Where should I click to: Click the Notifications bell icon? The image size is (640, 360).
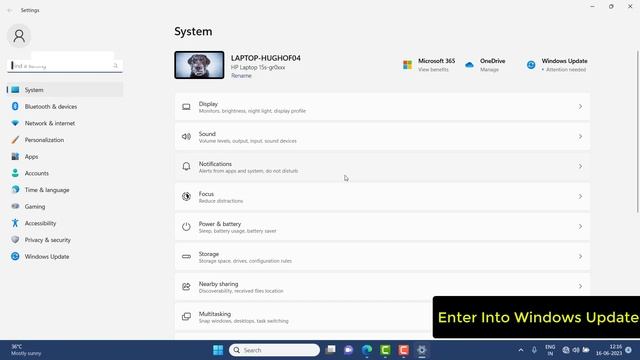tap(186, 167)
